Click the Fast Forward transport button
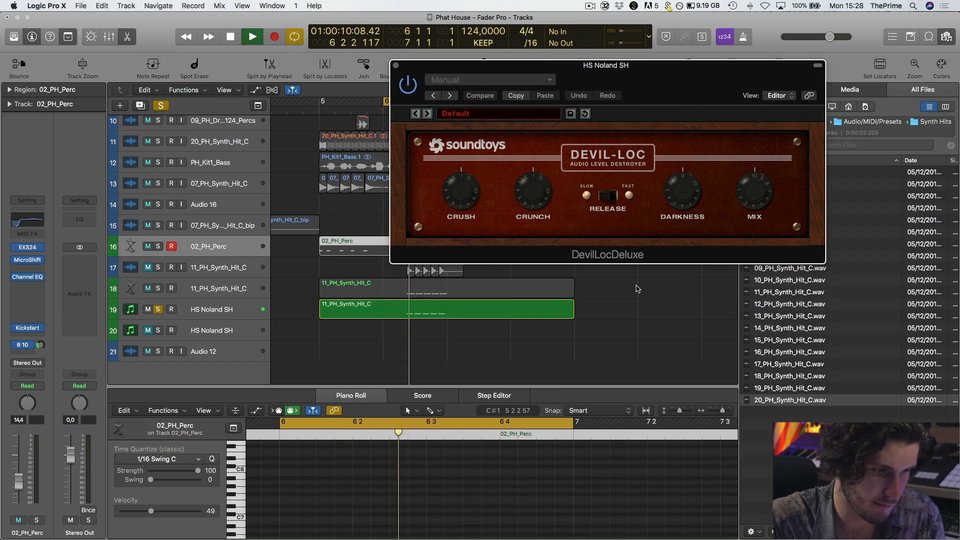This screenshot has width=960, height=540. (208, 37)
